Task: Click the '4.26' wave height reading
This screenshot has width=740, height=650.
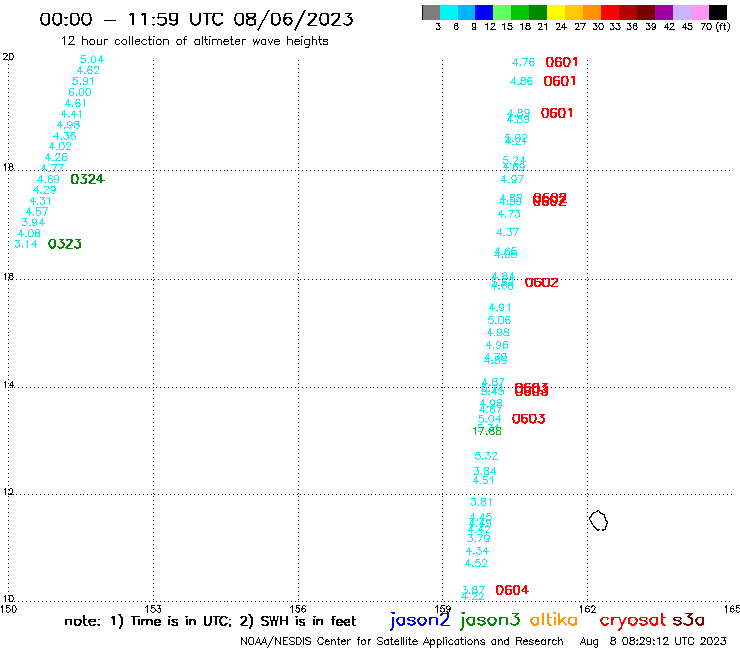Action: pyautogui.click(x=56, y=157)
